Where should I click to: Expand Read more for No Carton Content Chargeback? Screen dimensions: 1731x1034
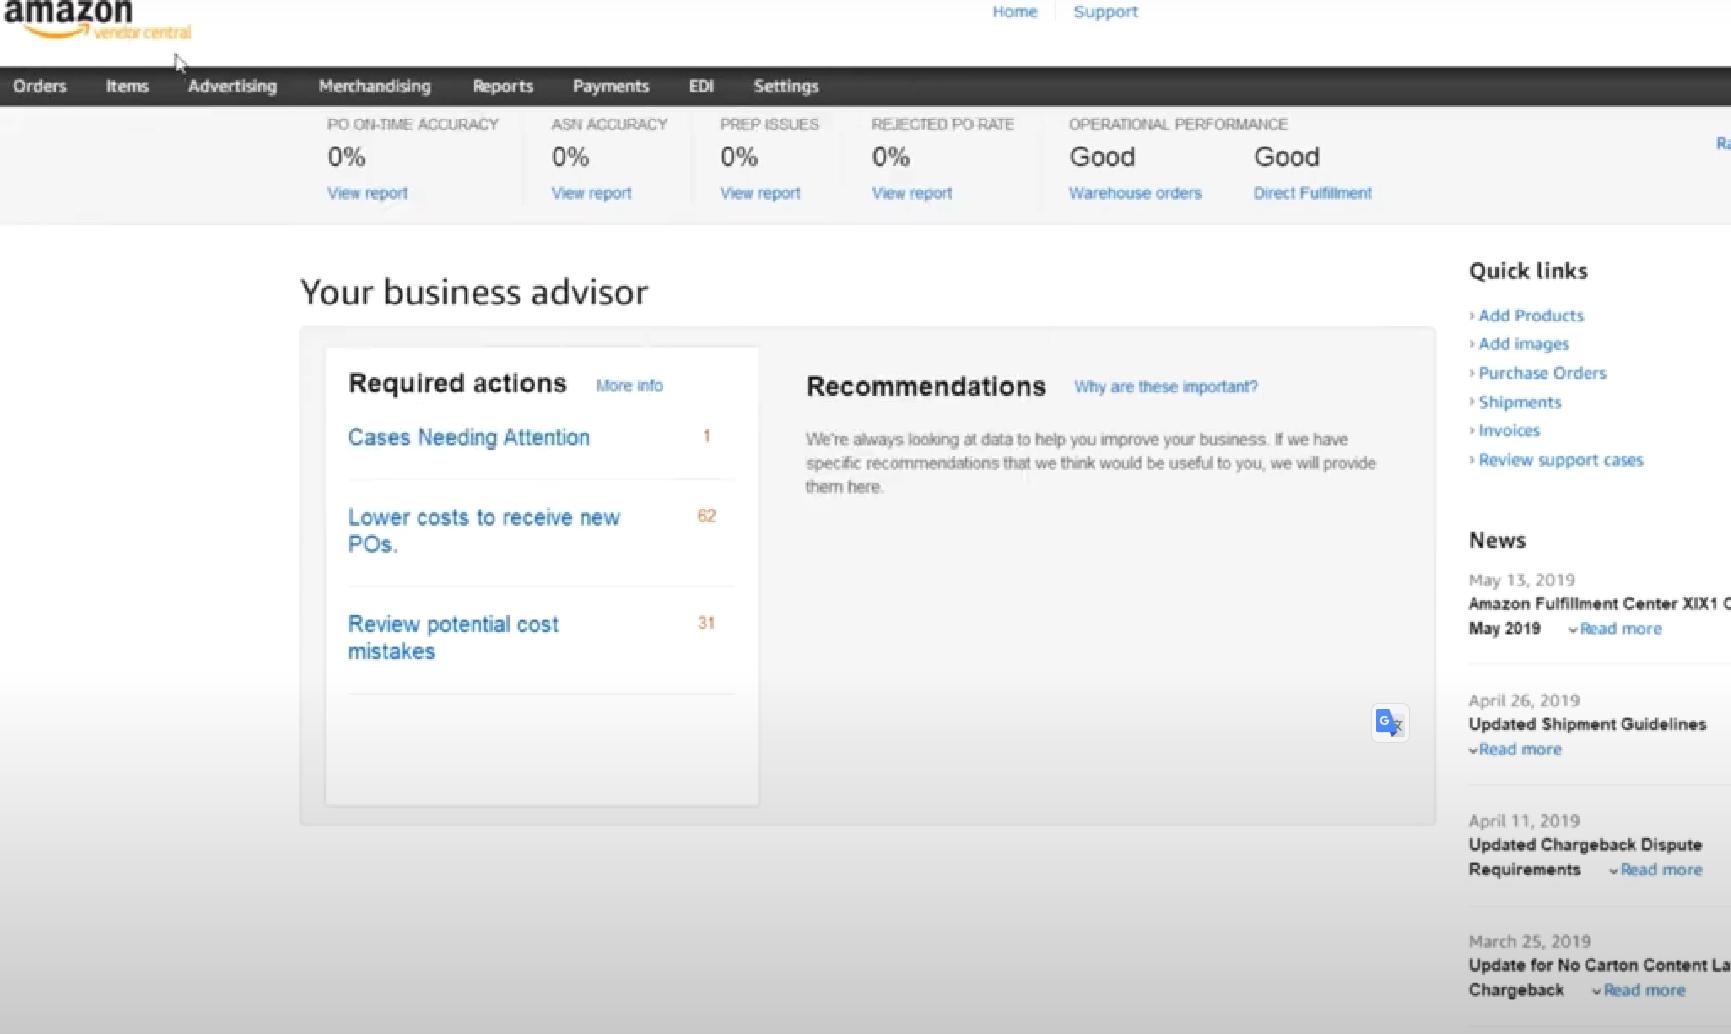coord(1643,990)
